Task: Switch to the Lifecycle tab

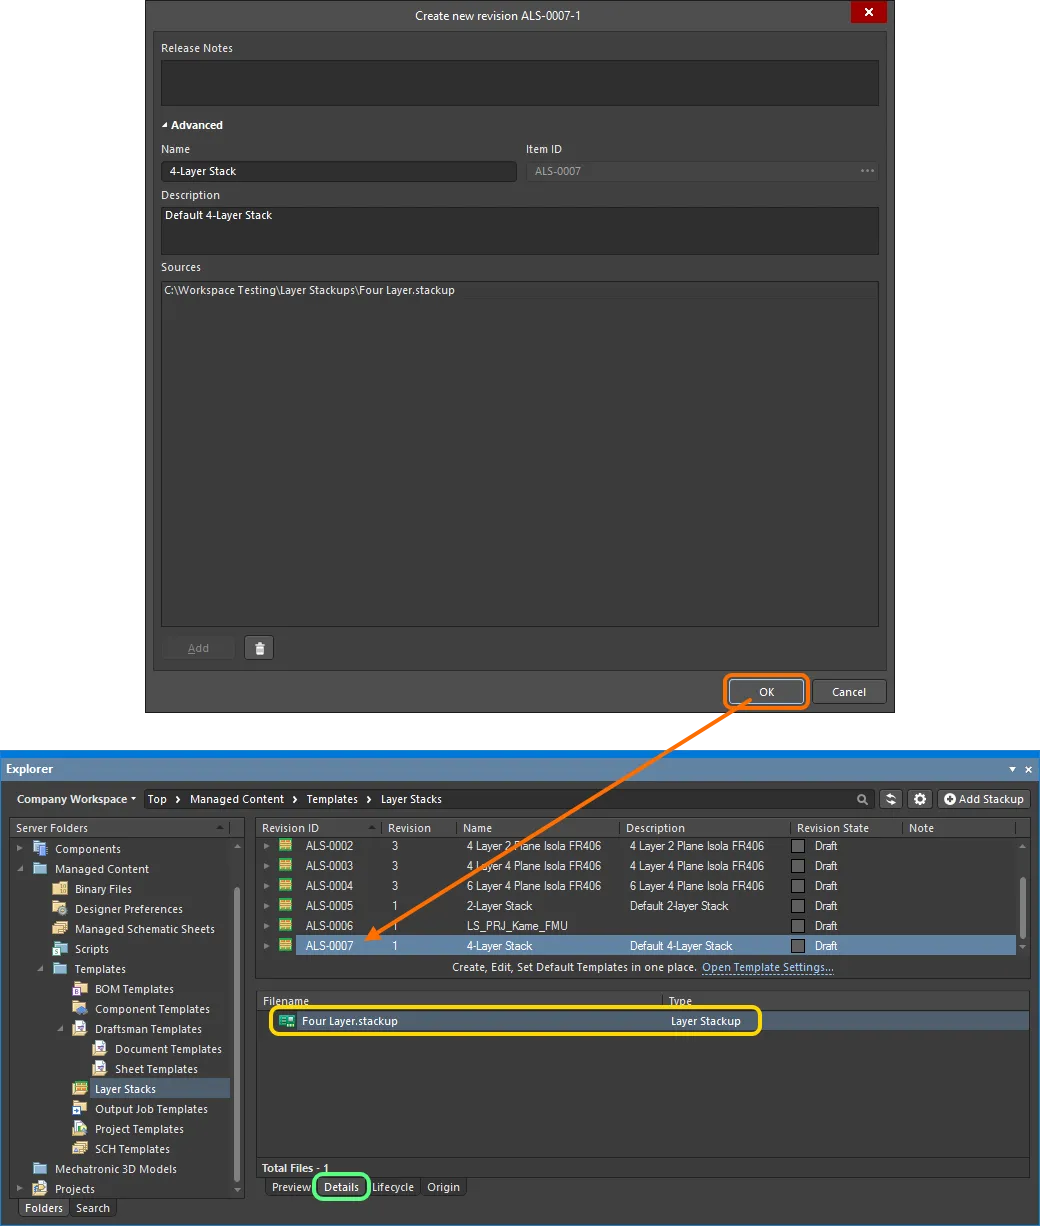Action: [x=393, y=1187]
